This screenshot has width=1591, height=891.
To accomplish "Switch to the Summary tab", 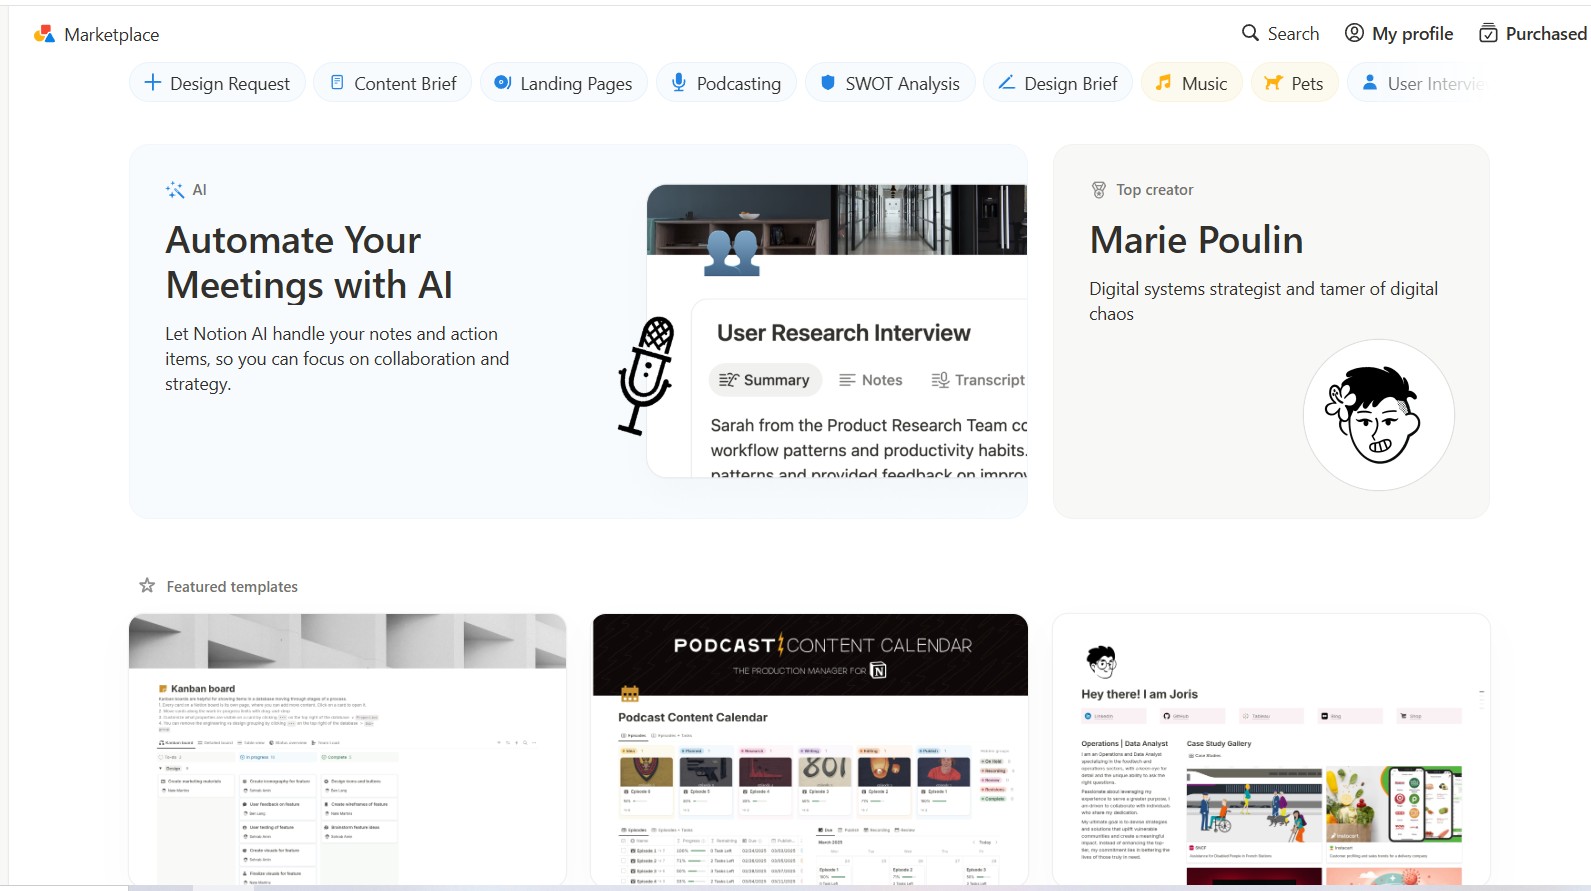I will tap(765, 380).
